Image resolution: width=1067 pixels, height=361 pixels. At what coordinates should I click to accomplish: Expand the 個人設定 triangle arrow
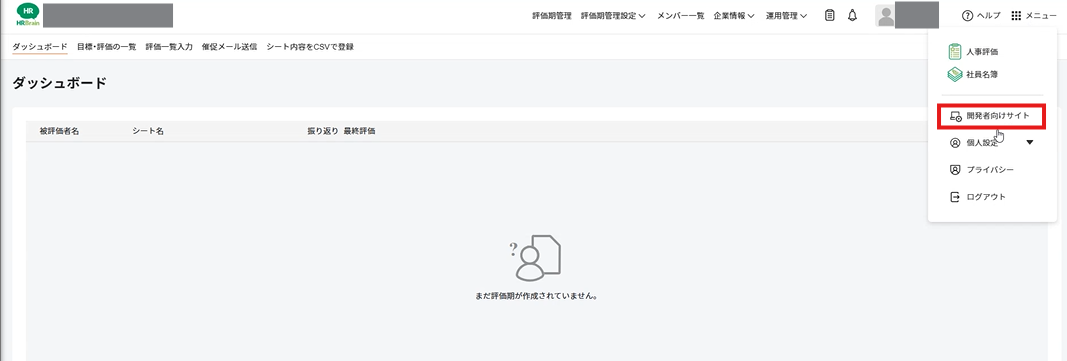[x=1030, y=143]
